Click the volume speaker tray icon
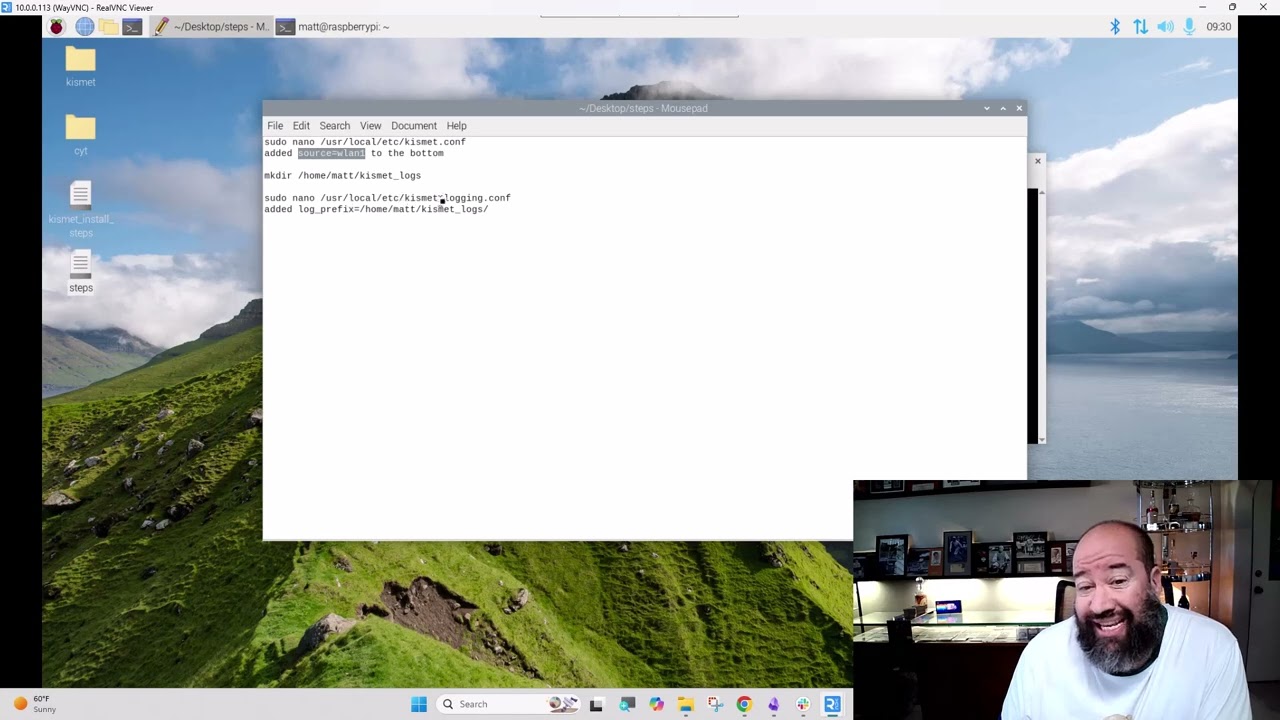The width and height of the screenshot is (1280, 720). click(x=1165, y=27)
